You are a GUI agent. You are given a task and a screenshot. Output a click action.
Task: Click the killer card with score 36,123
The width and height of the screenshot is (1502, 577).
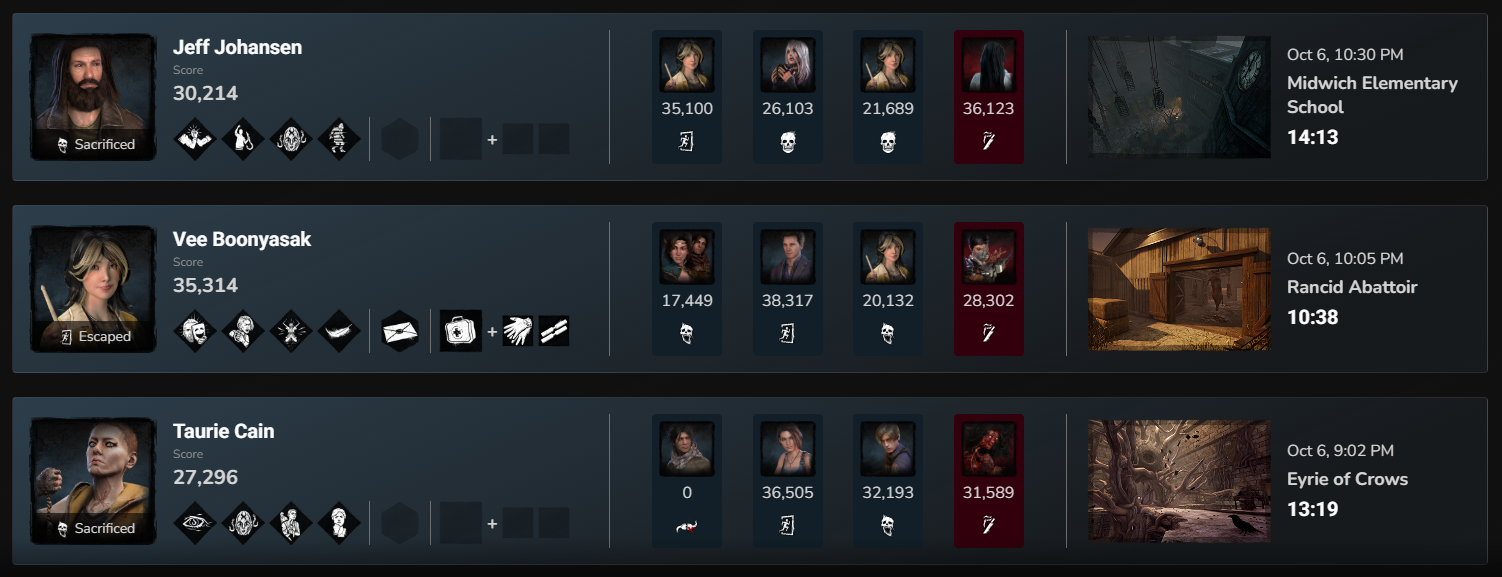(989, 96)
